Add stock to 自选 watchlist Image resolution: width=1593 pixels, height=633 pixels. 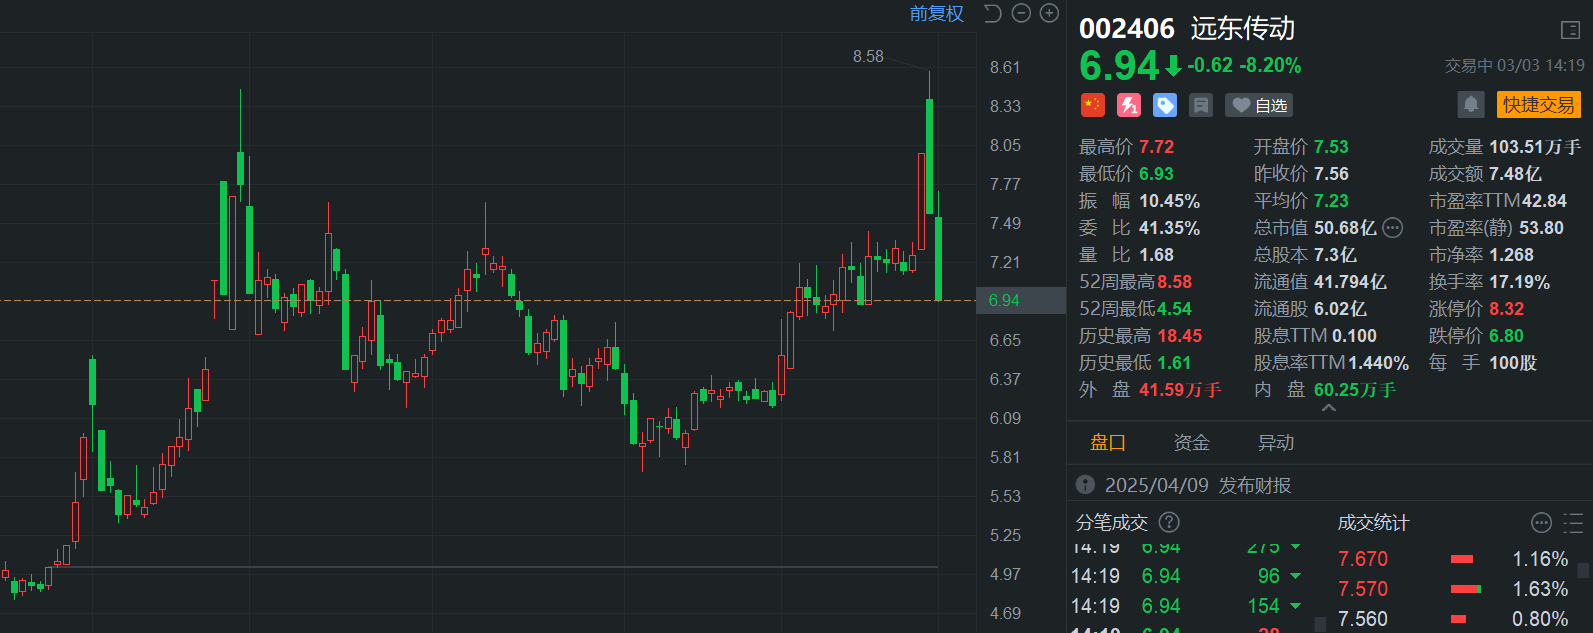pyautogui.click(x=1259, y=105)
